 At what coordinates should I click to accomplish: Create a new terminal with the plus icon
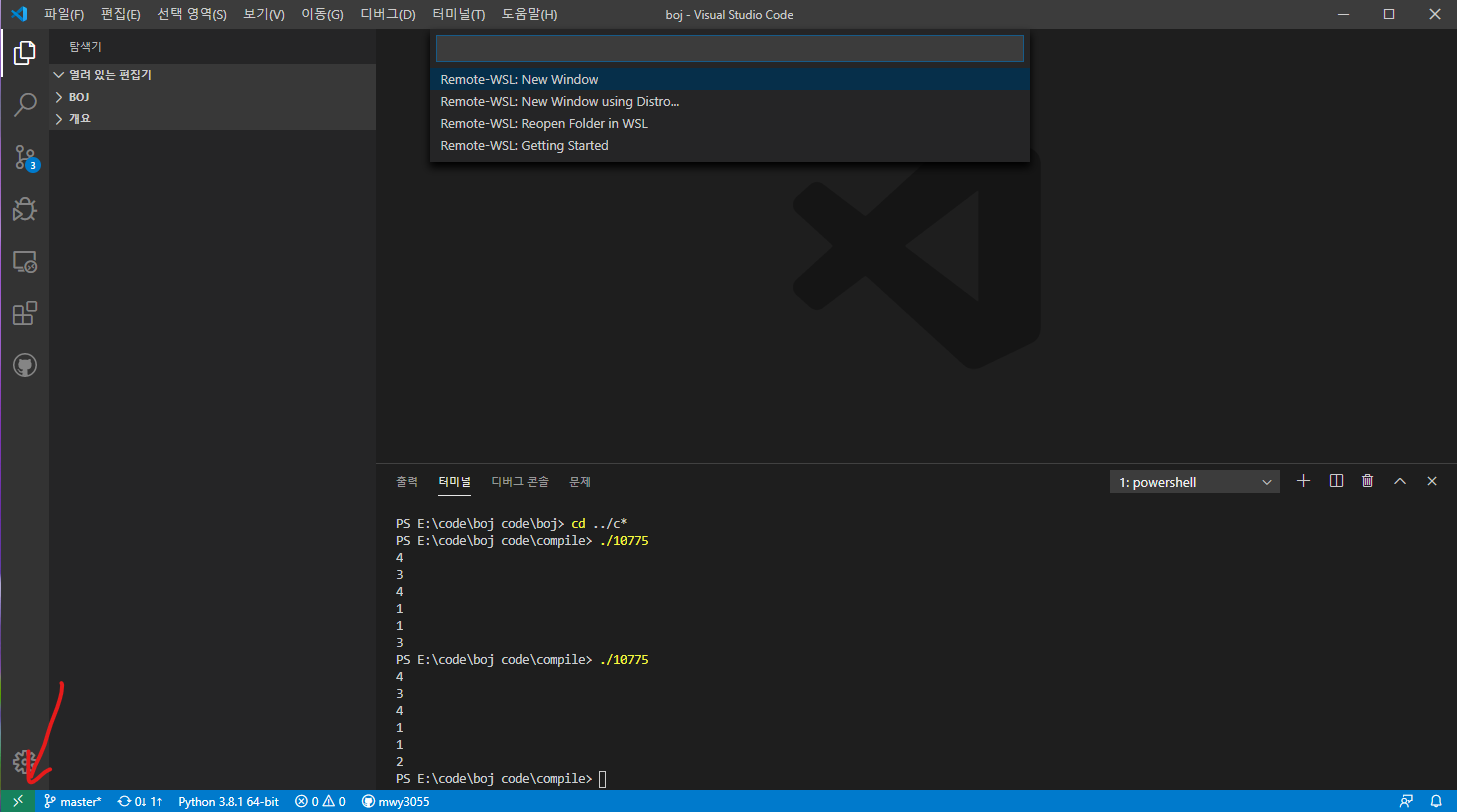pos(1303,481)
